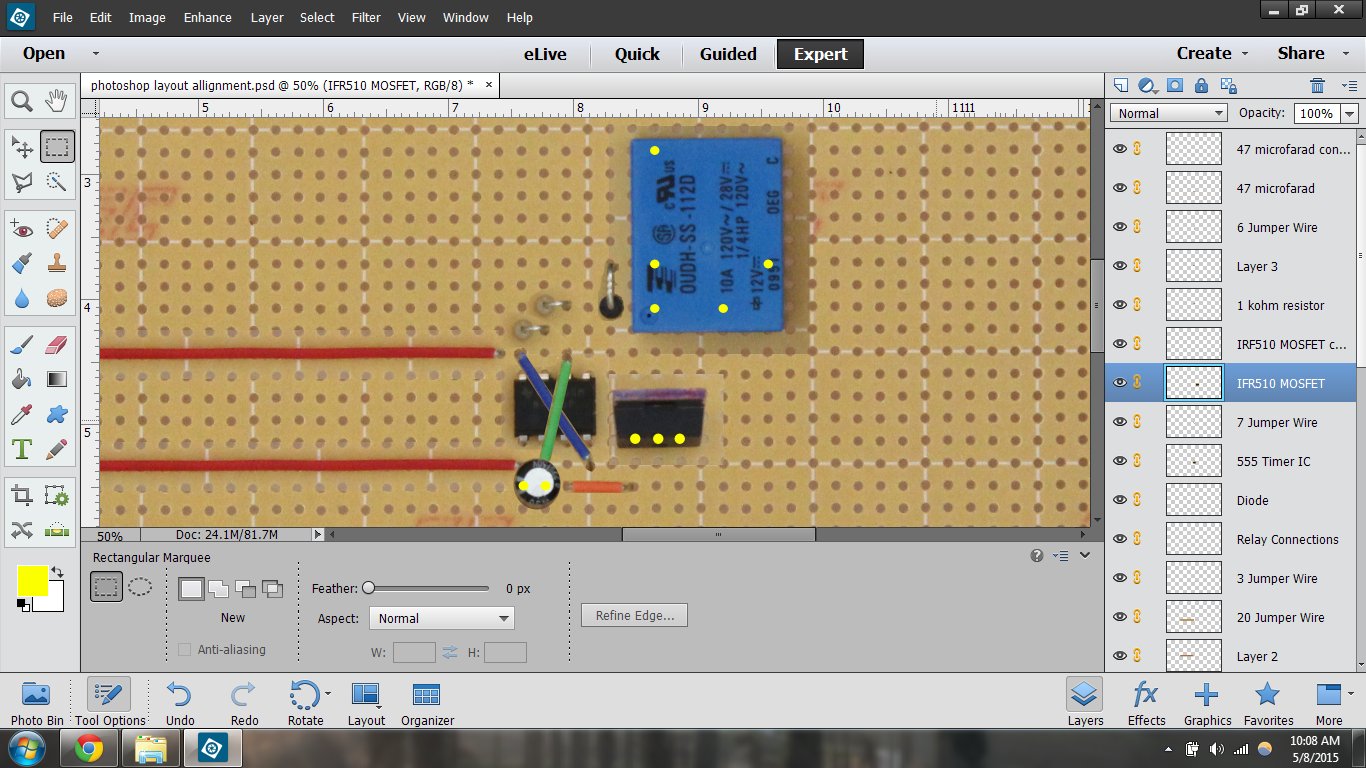Select the Clone Stamp tool

(57, 264)
